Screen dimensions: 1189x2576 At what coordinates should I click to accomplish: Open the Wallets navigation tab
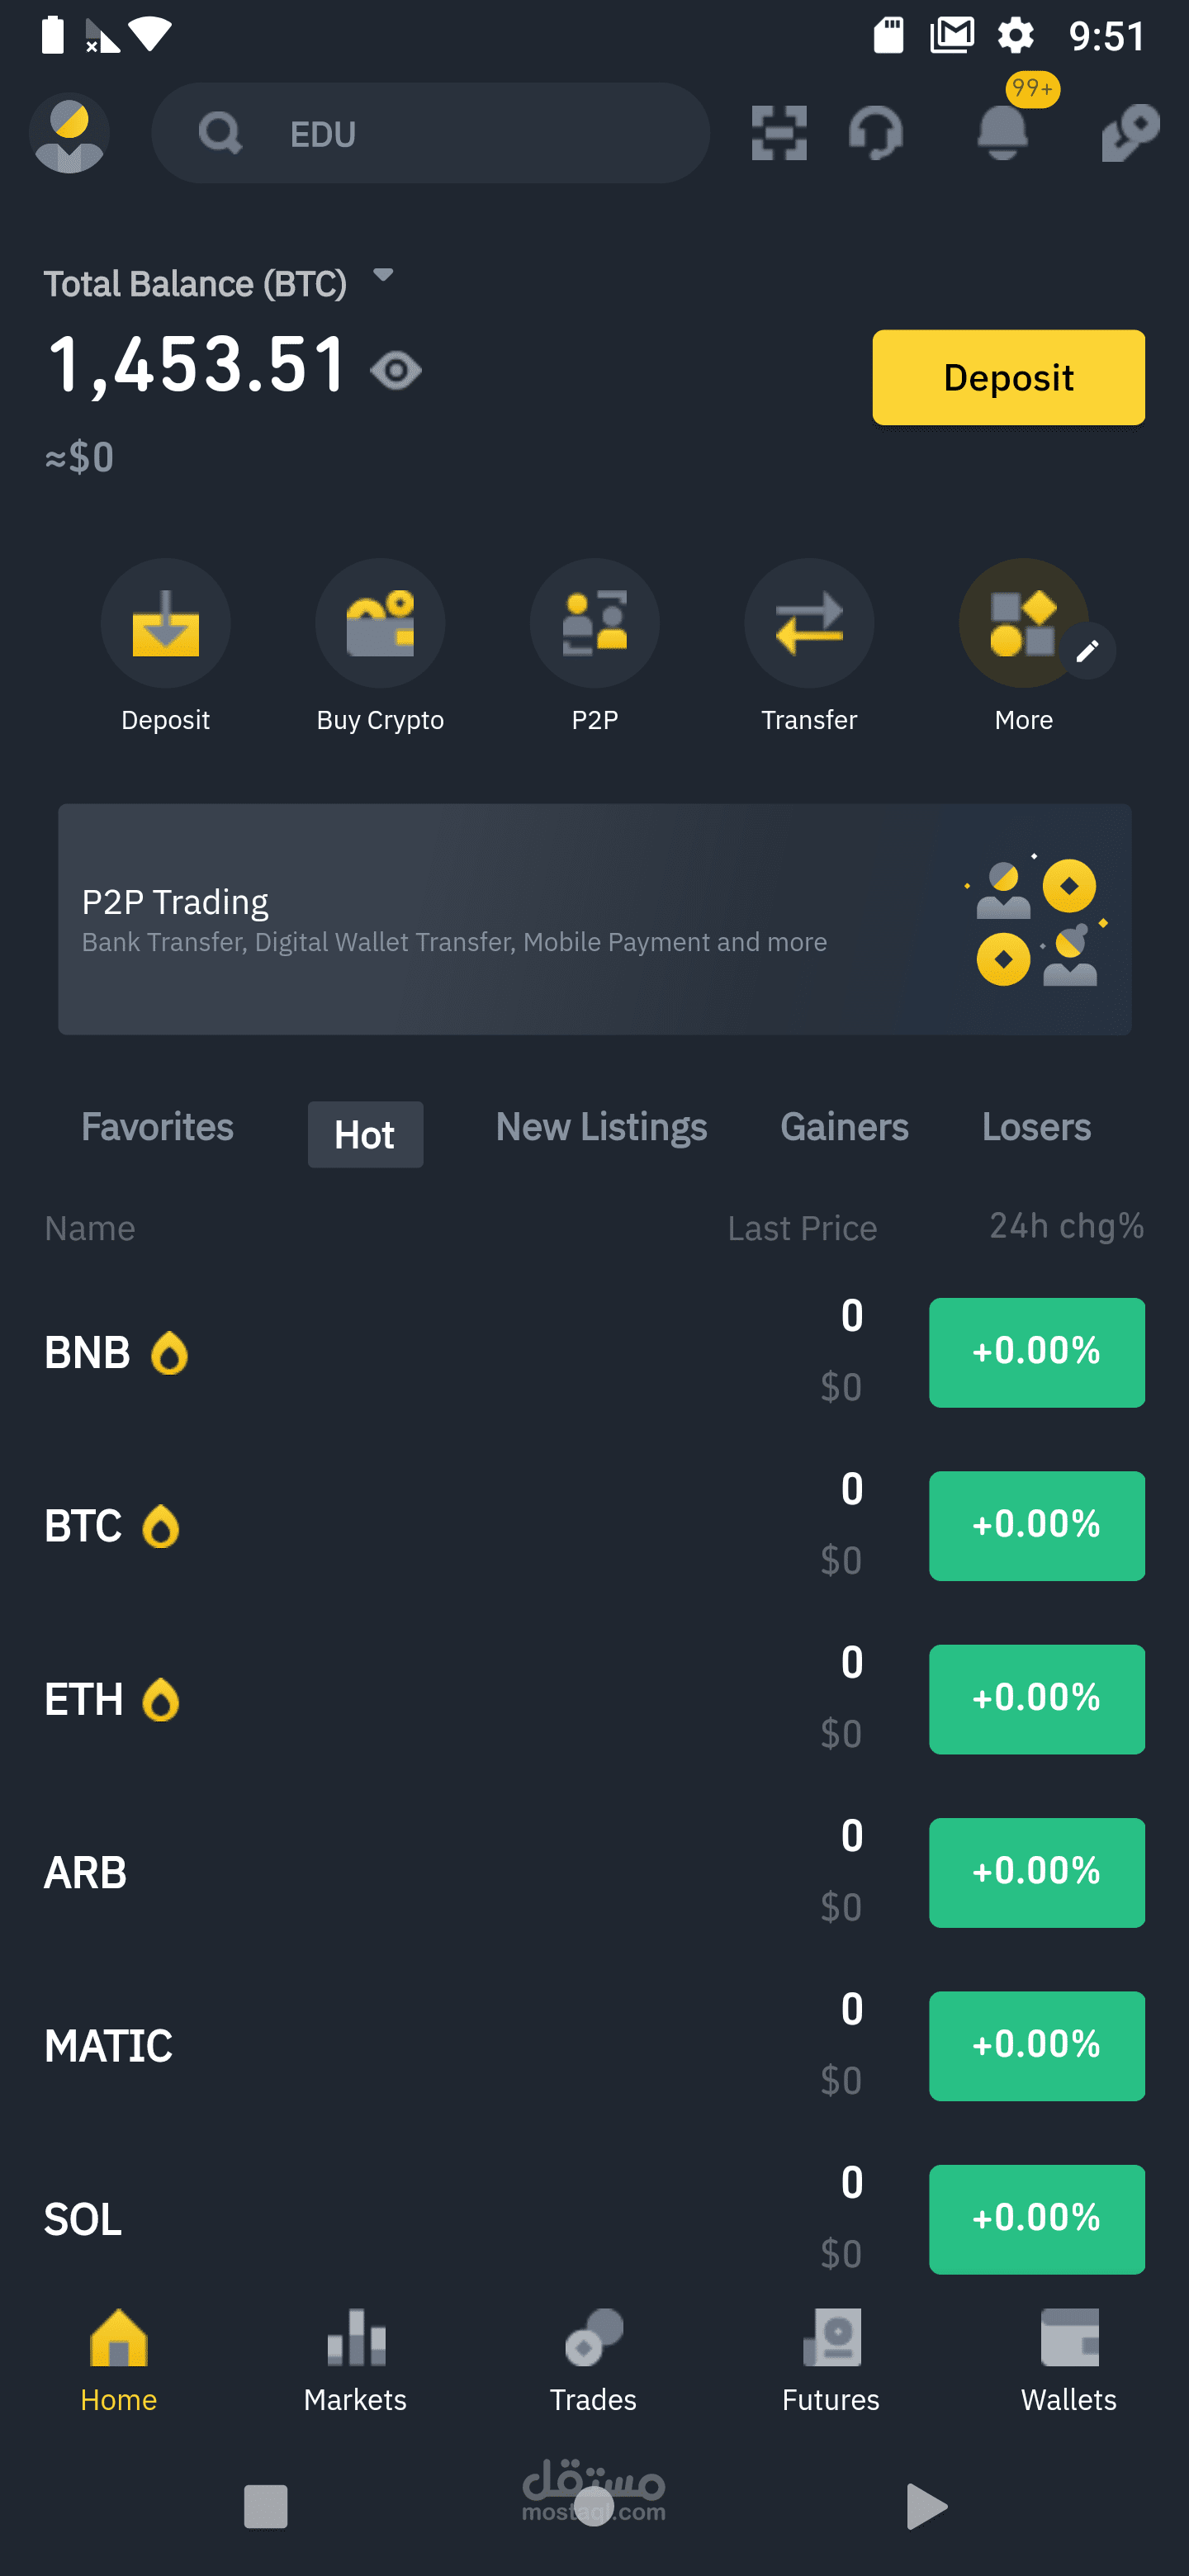coord(1068,2360)
